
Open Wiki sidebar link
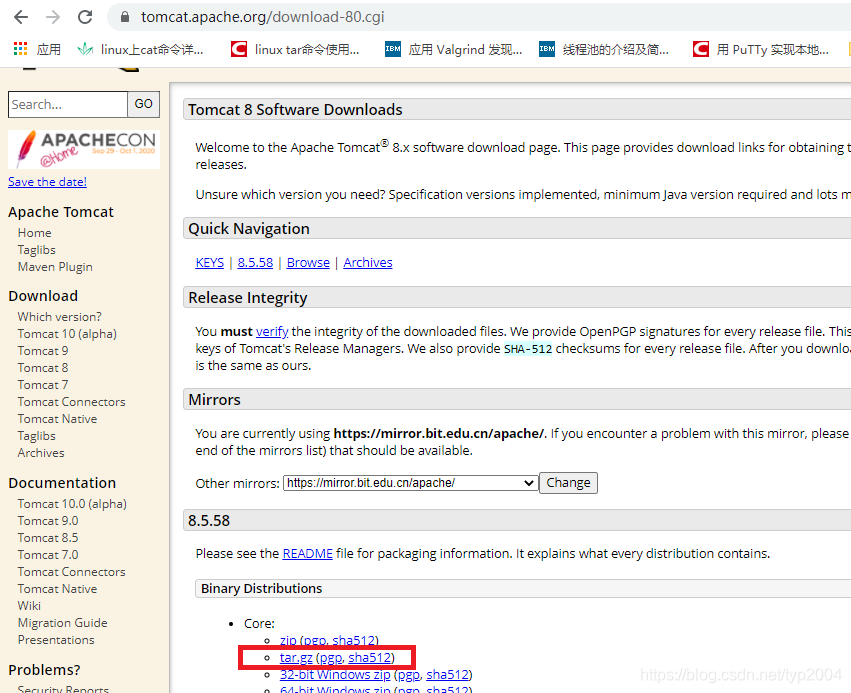coord(29,606)
